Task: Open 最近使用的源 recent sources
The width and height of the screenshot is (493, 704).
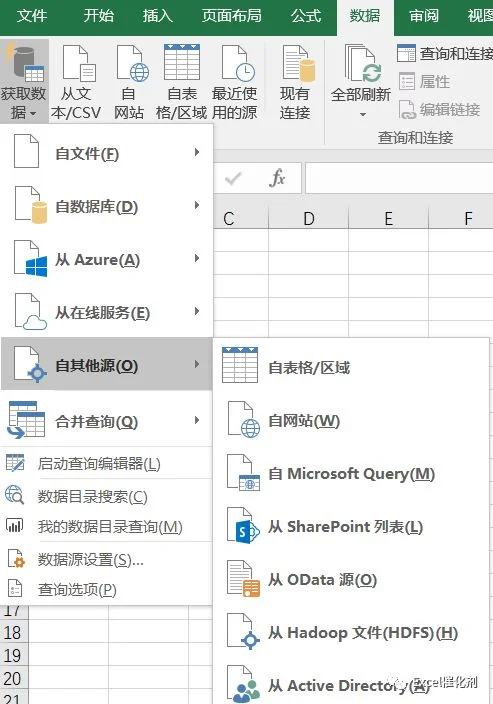Action: click(235, 82)
